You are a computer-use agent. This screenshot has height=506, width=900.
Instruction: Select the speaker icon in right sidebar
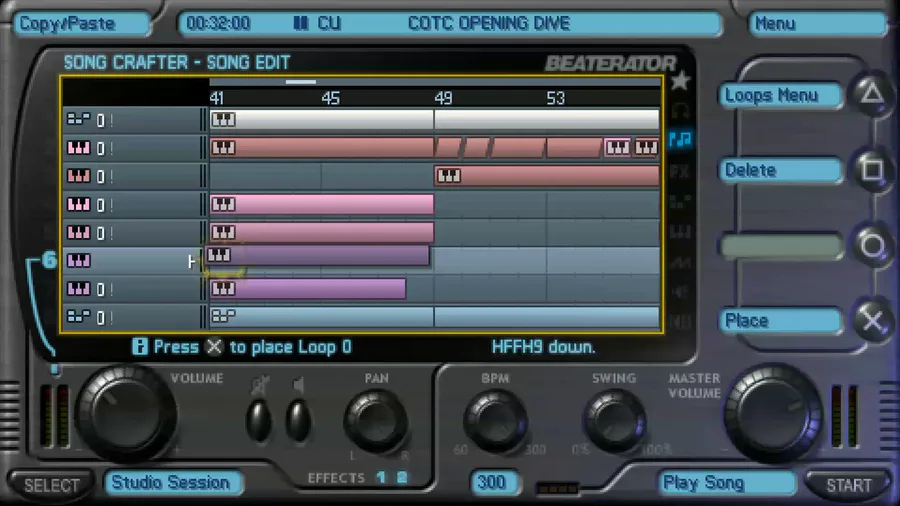tap(680, 291)
